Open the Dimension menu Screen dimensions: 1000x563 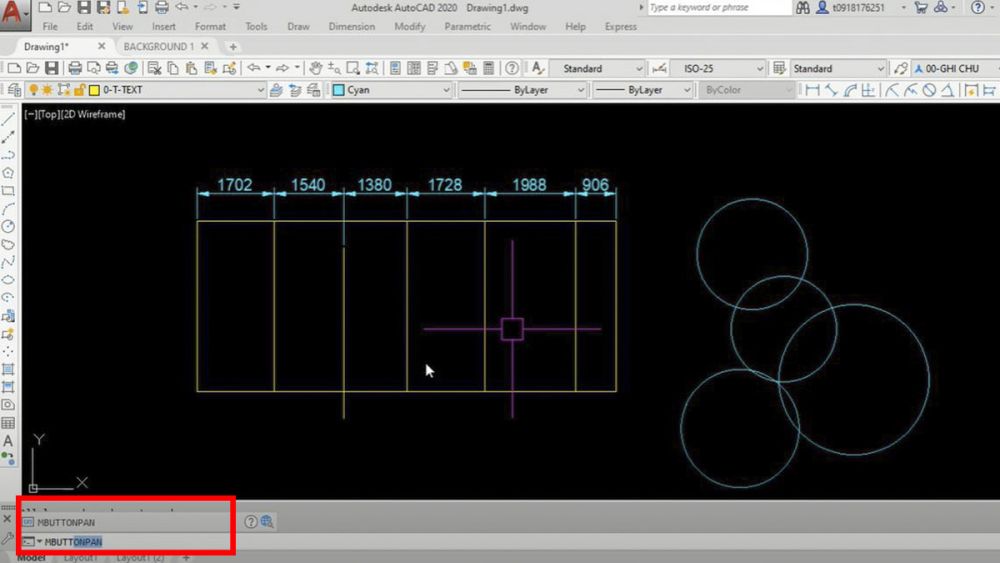(x=351, y=27)
